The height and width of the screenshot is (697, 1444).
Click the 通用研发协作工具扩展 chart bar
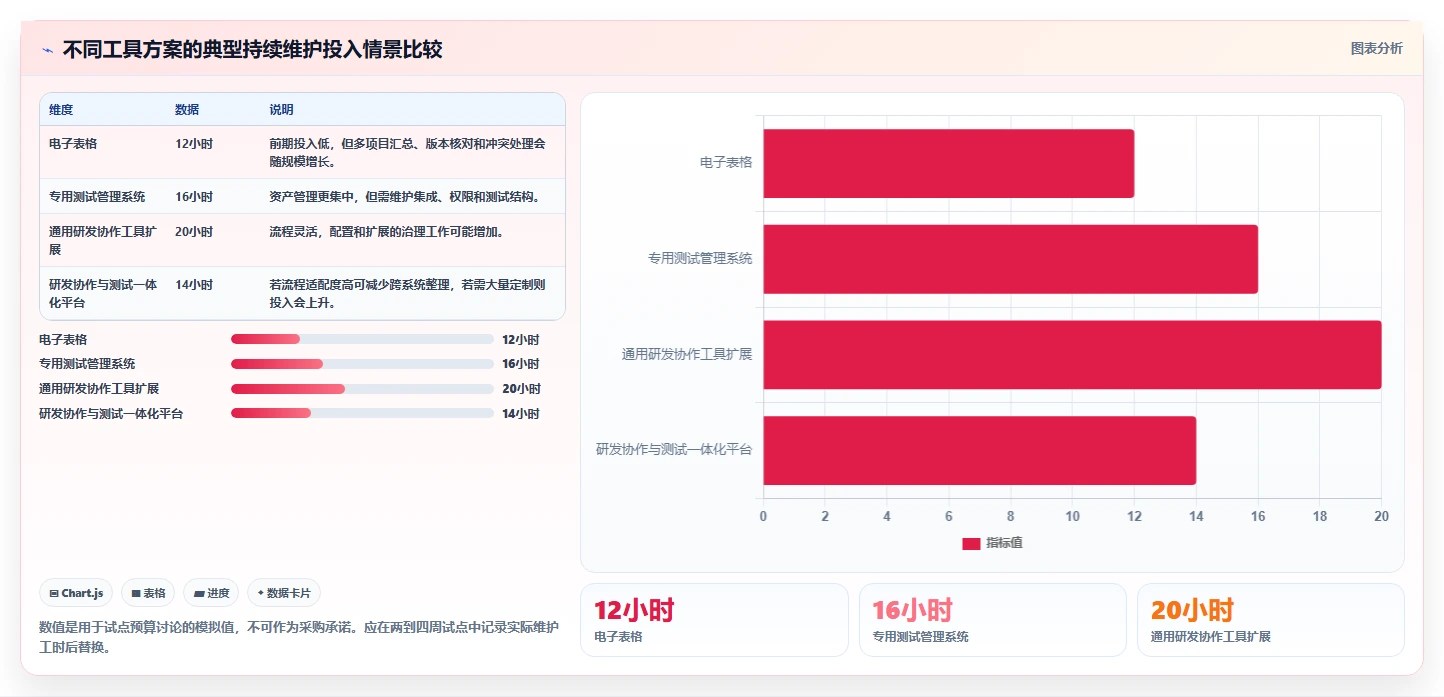click(1072, 355)
